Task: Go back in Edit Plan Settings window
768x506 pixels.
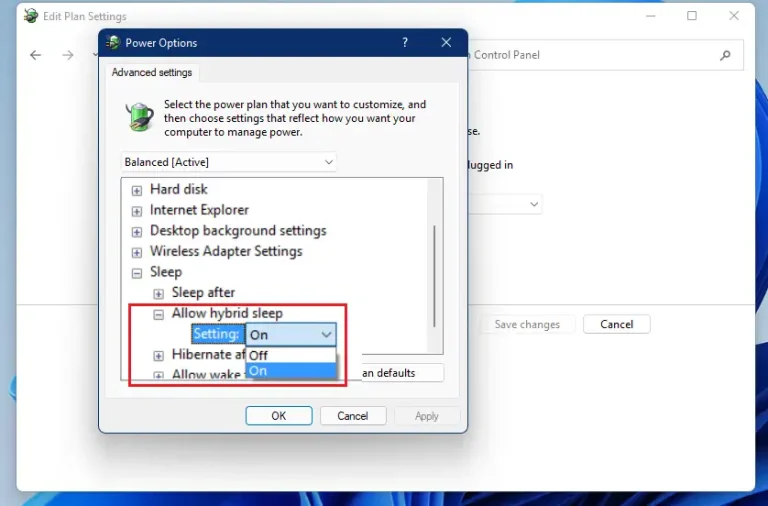Action: (x=35, y=55)
